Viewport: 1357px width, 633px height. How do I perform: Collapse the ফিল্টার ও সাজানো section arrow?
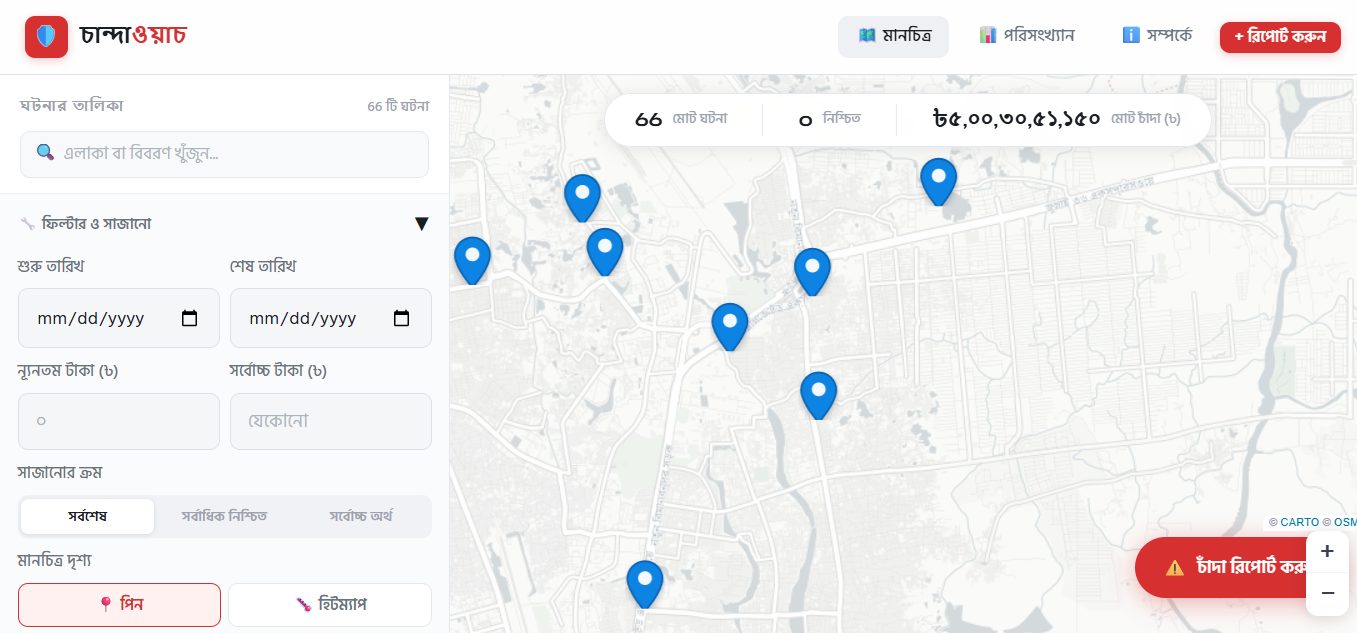pos(421,224)
